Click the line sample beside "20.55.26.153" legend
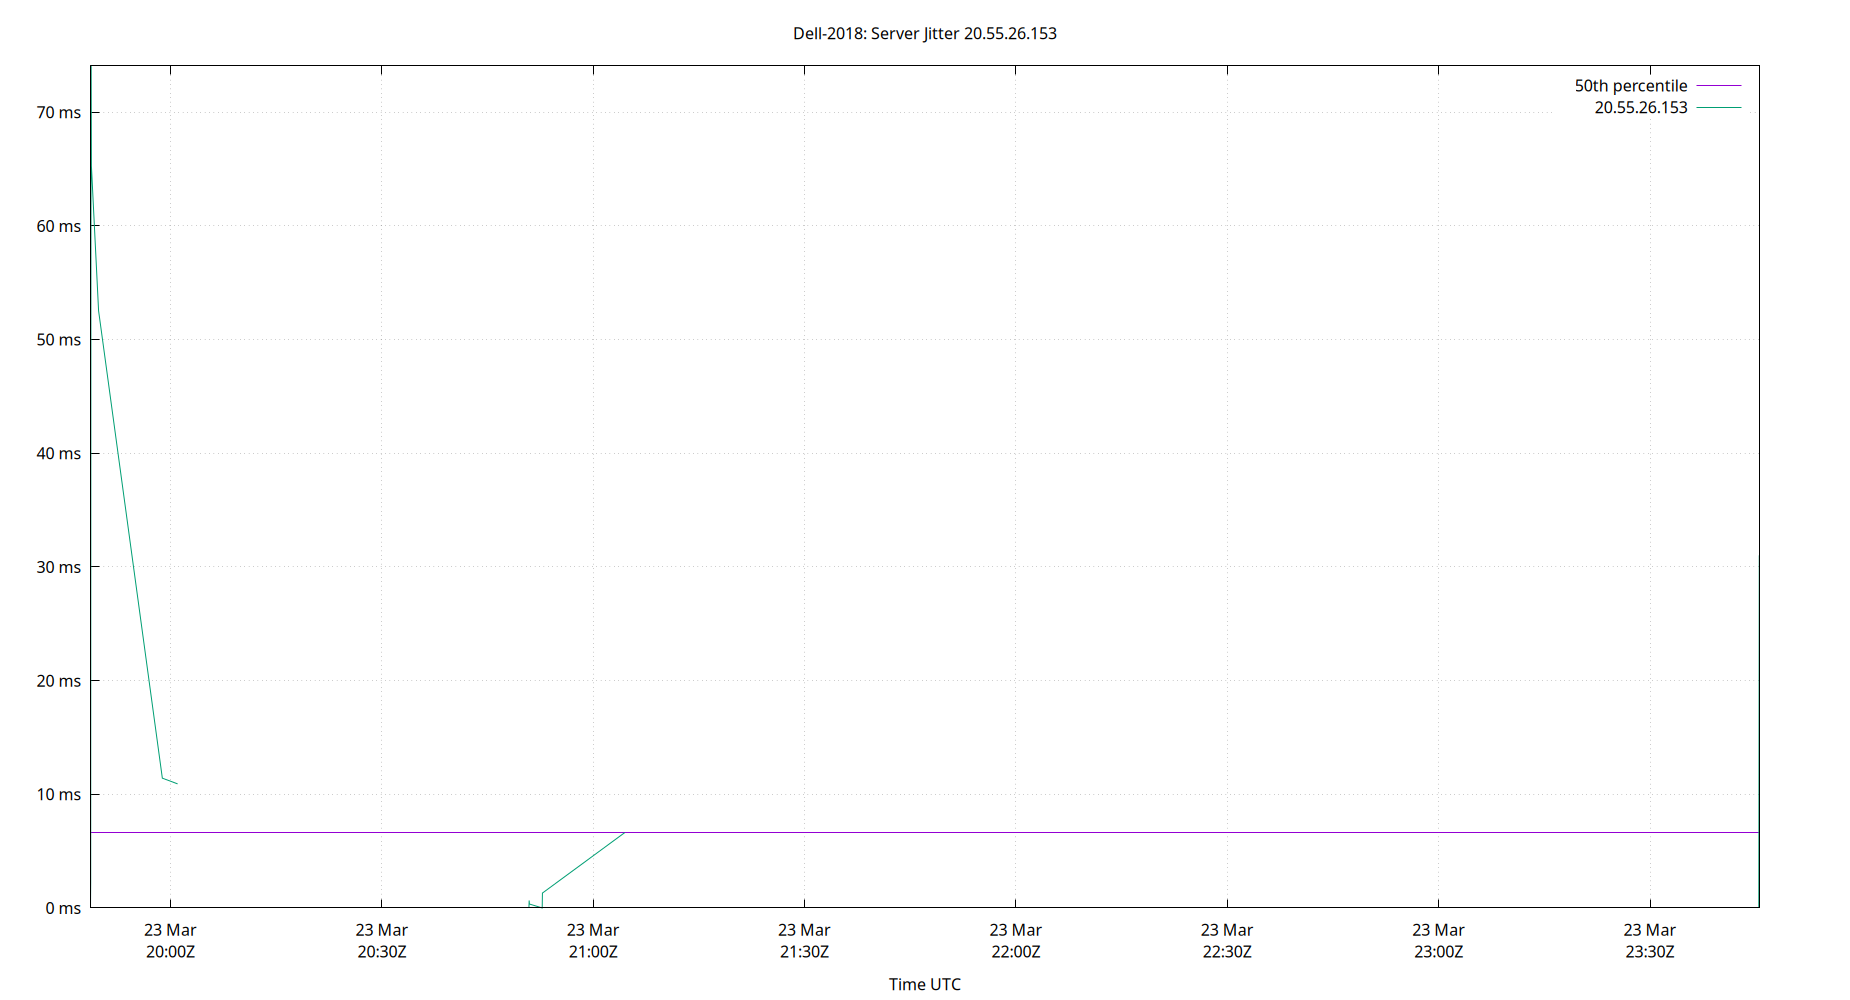 [x=1717, y=108]
